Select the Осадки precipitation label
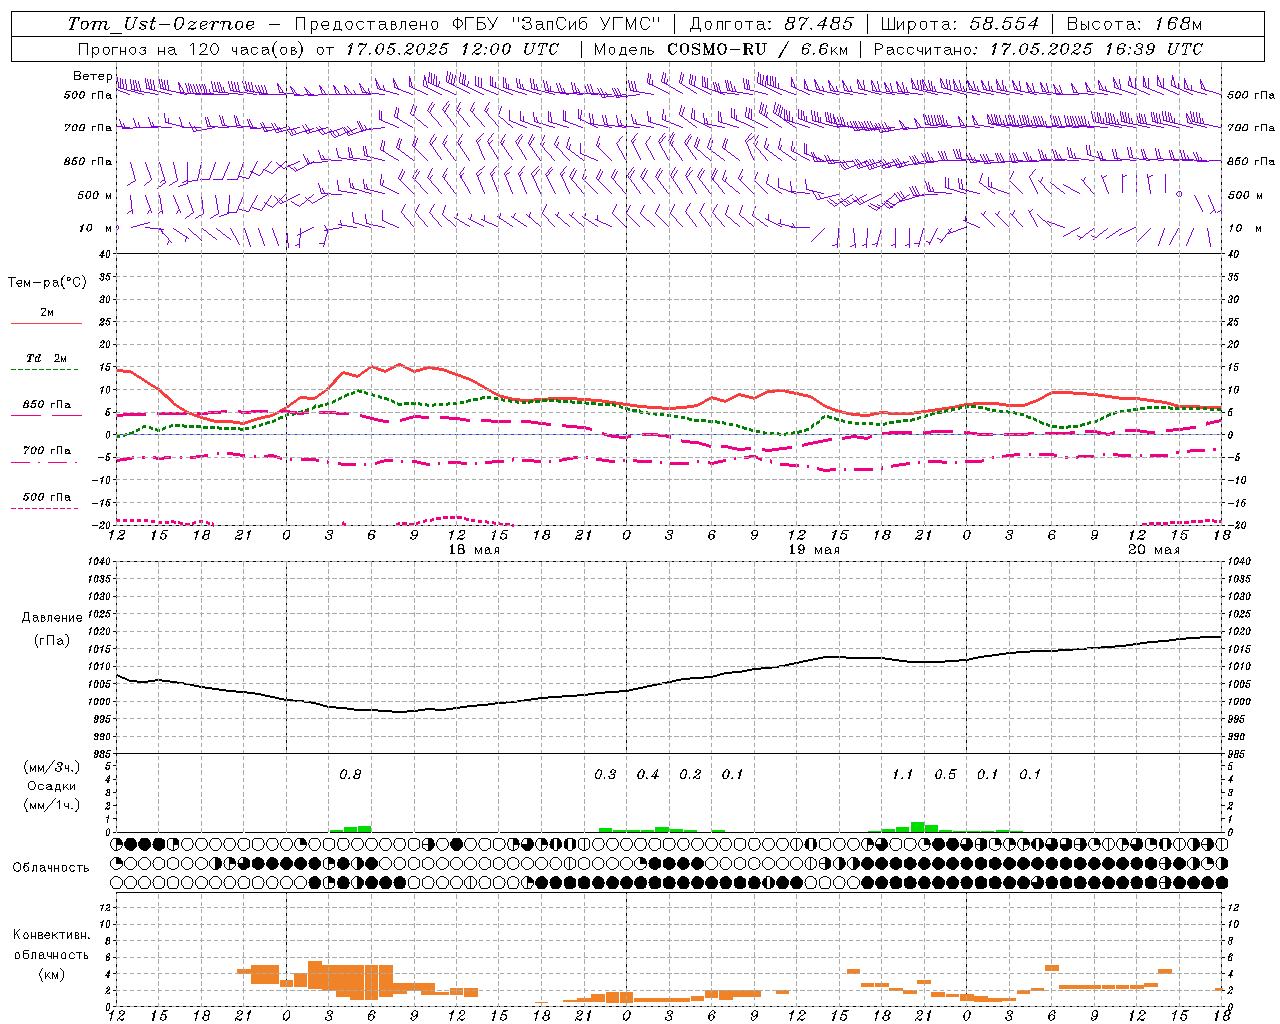The height and width of the screenshot is (1024, 1280). click(52, 786)
